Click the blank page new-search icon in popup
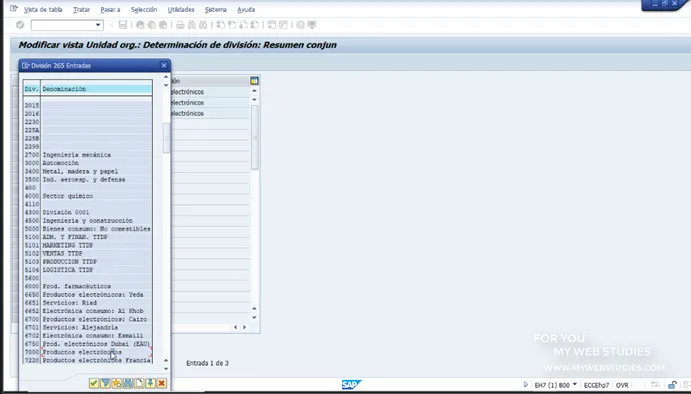The height and width of the screenshot is (394, 691). (x=139, y=383)
